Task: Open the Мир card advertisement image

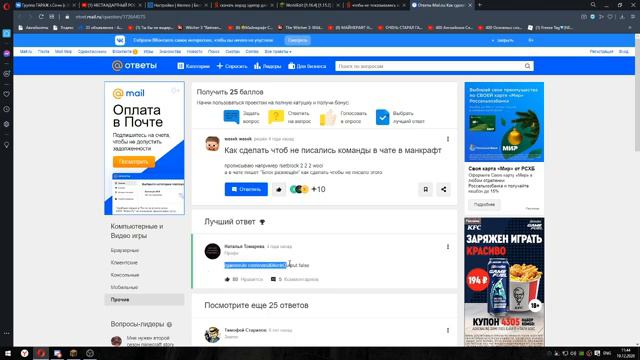Action: coord(504,122)
